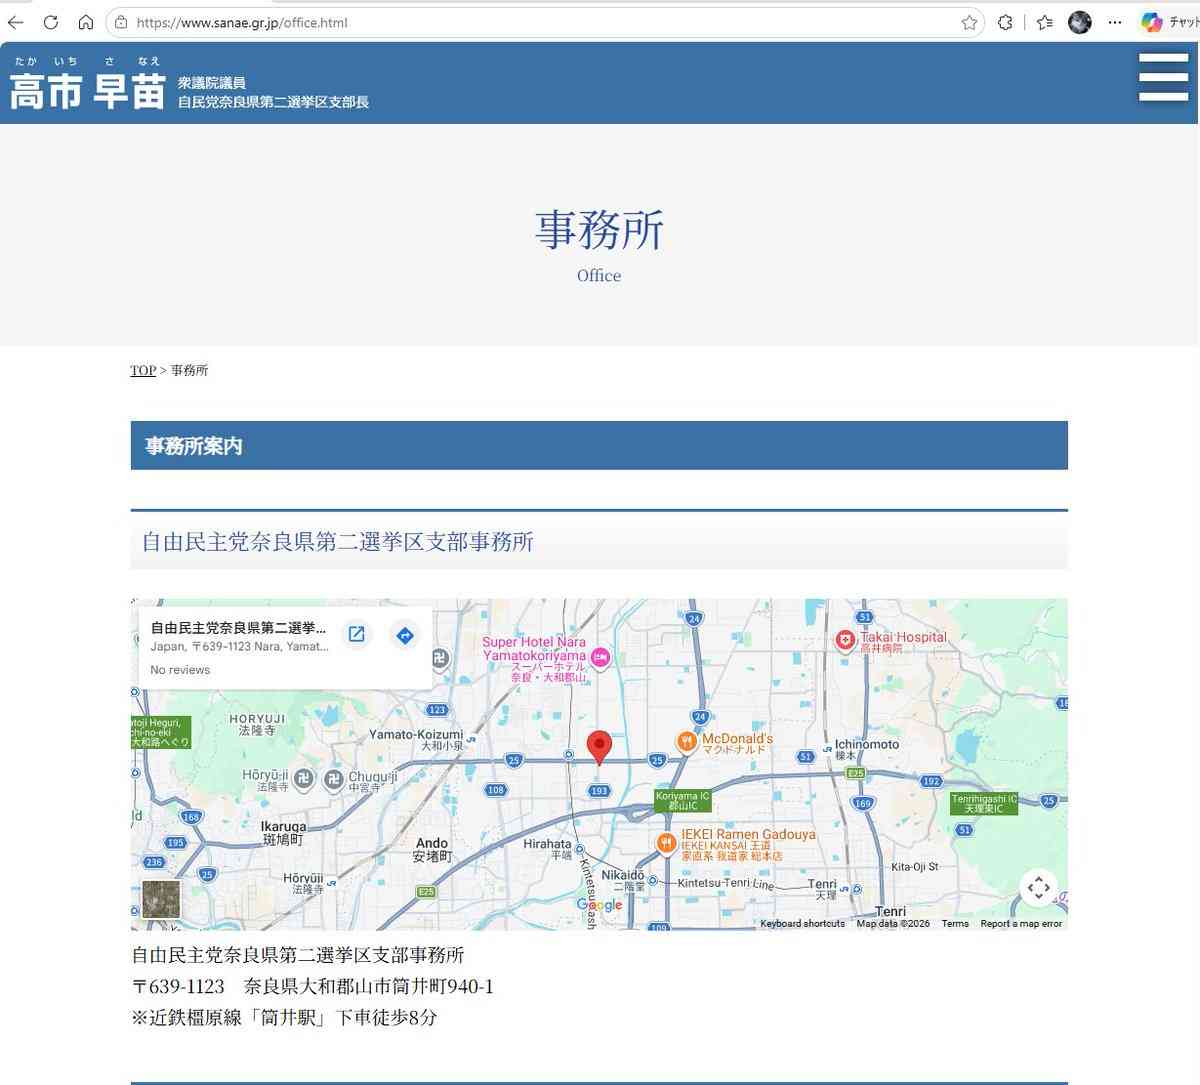Go to the 高市 早苗 site logo
This screenshot has width=1200, height=1085.
click(87, 83)
